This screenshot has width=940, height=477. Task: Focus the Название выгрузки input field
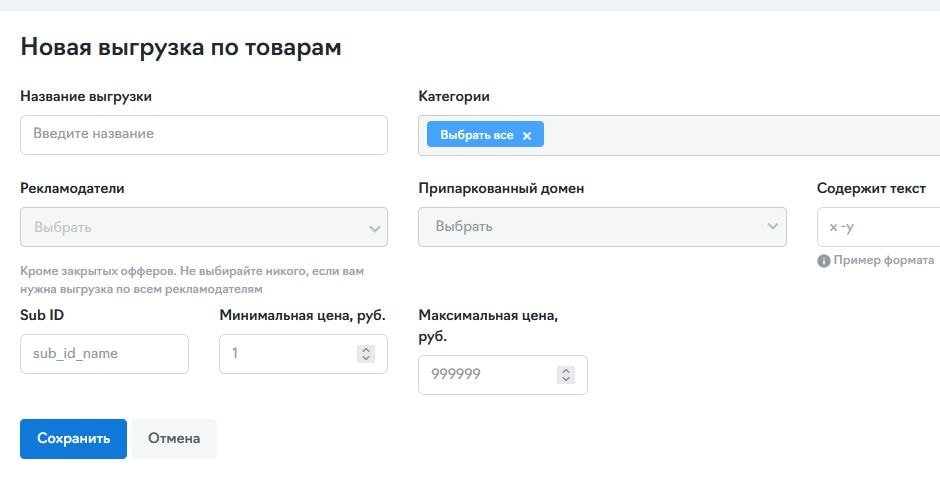pyautogui.click(x=204, y=135)
